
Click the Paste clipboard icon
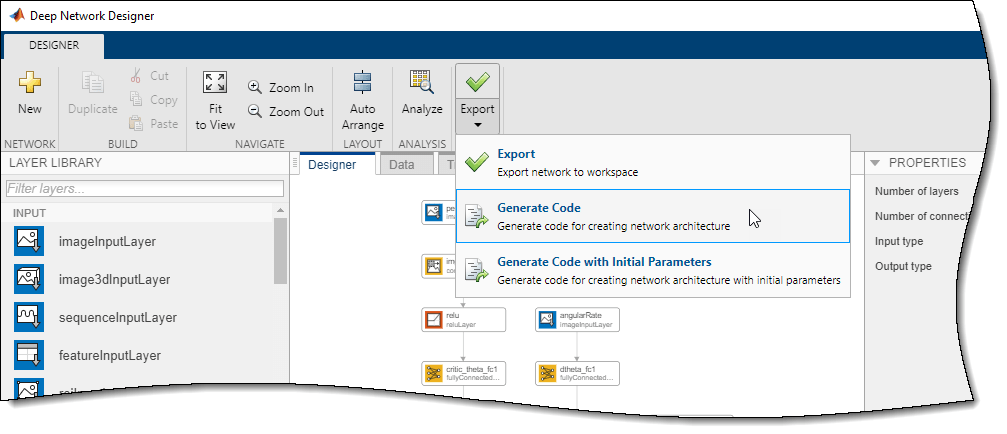[136, 123]
